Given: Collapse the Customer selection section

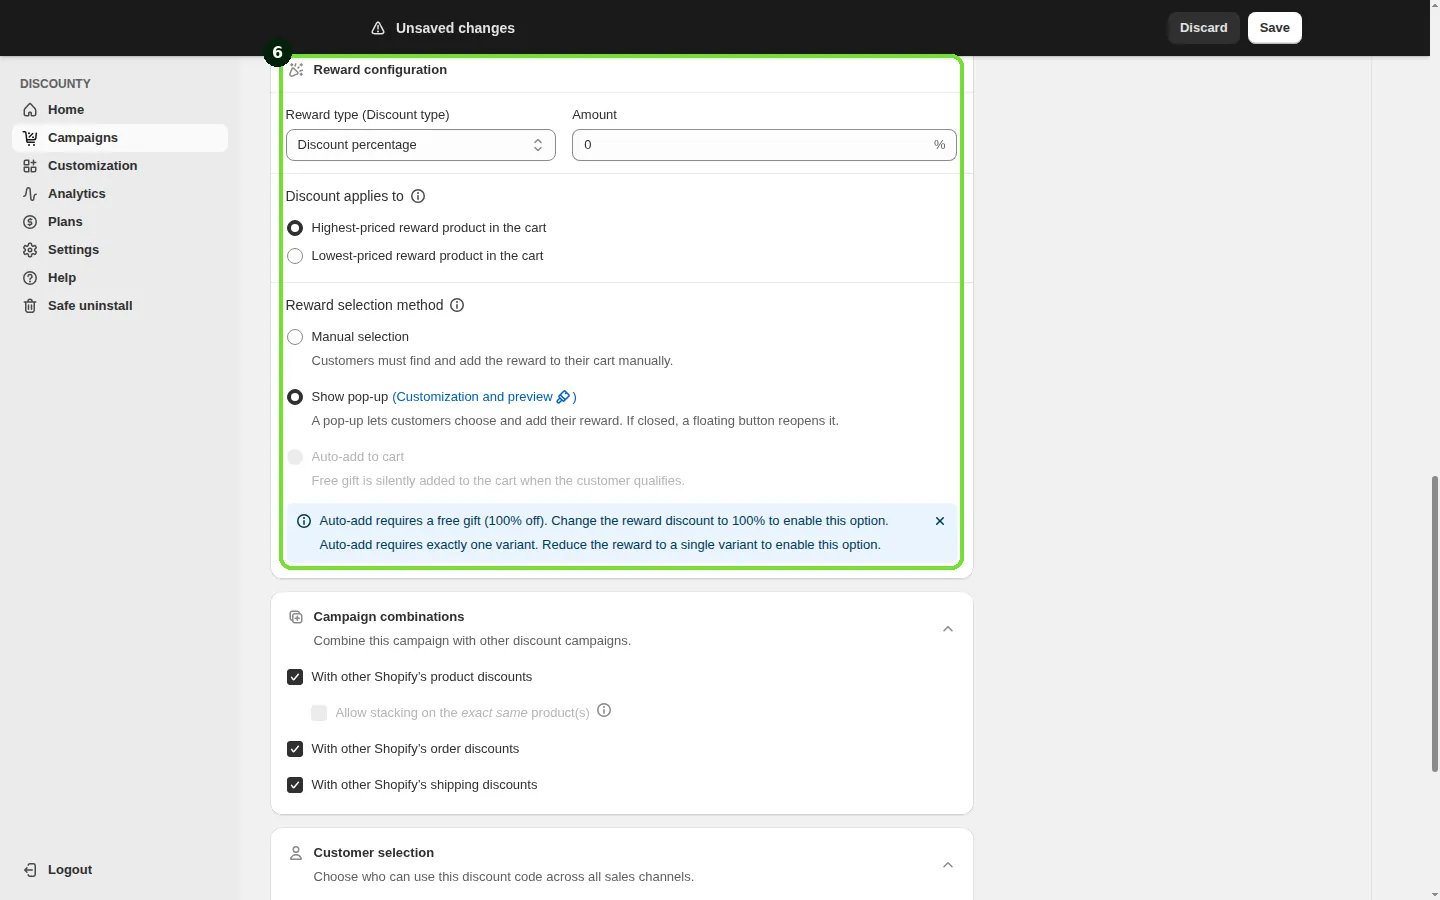Looking at the screenshot, I should [948, 865].
